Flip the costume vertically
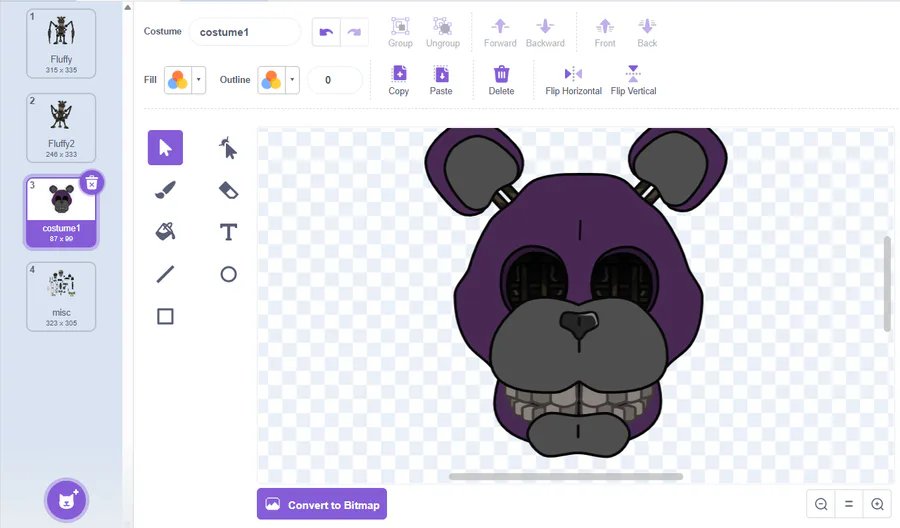Screen dimensions: 900x528 [633, 80]
